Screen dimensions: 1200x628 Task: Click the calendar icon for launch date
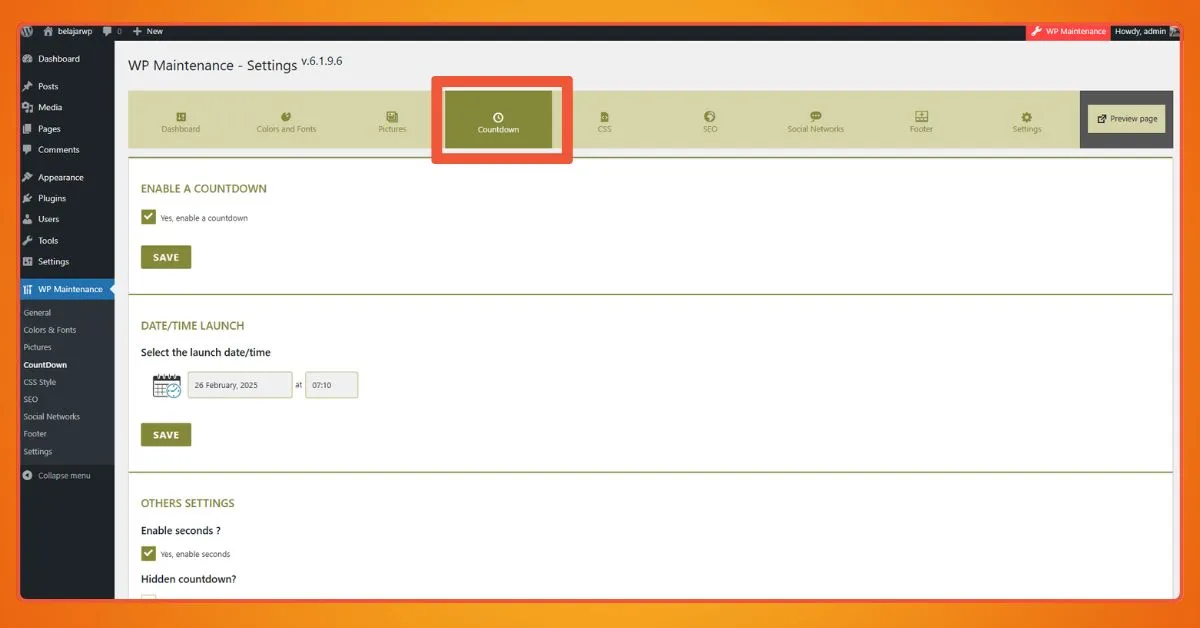(166, 386)
